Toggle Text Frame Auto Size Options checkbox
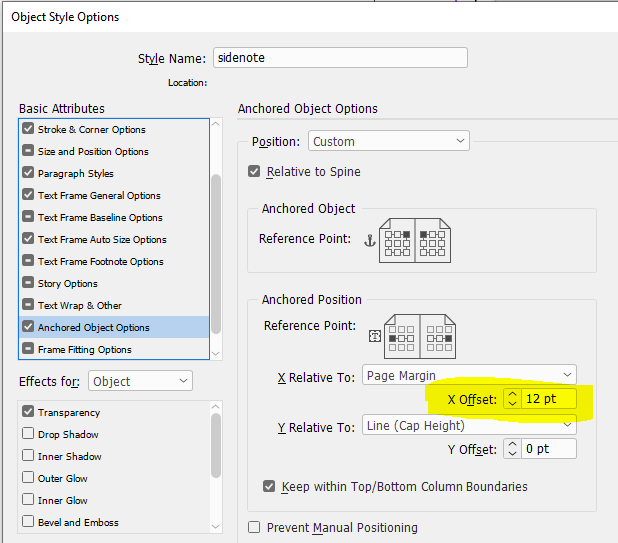This screenshot has height=543, width=618. click(28, 238)
